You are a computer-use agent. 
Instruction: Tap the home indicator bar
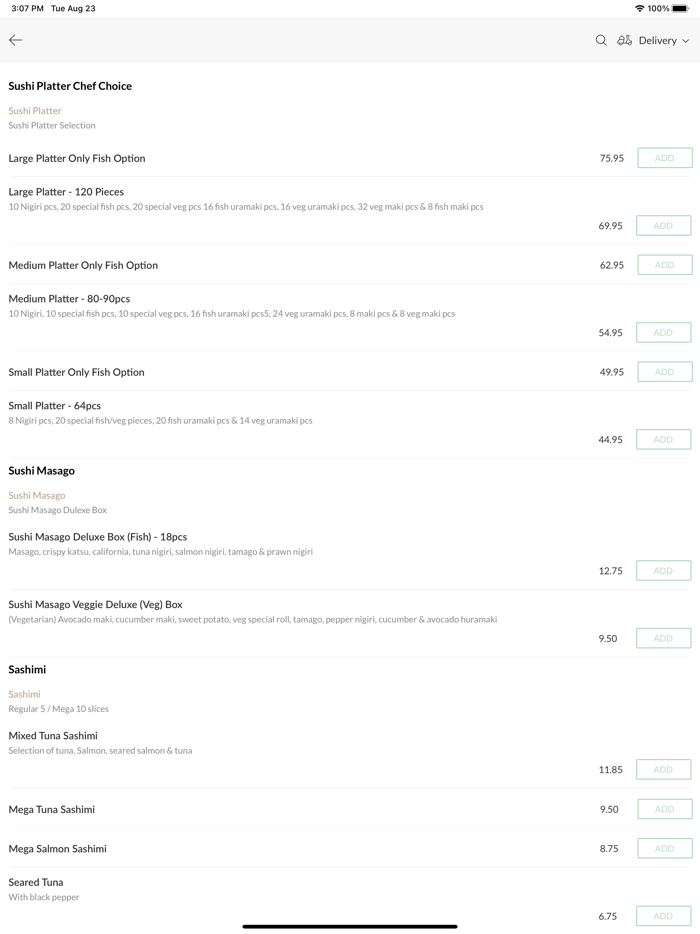(350, 926)
